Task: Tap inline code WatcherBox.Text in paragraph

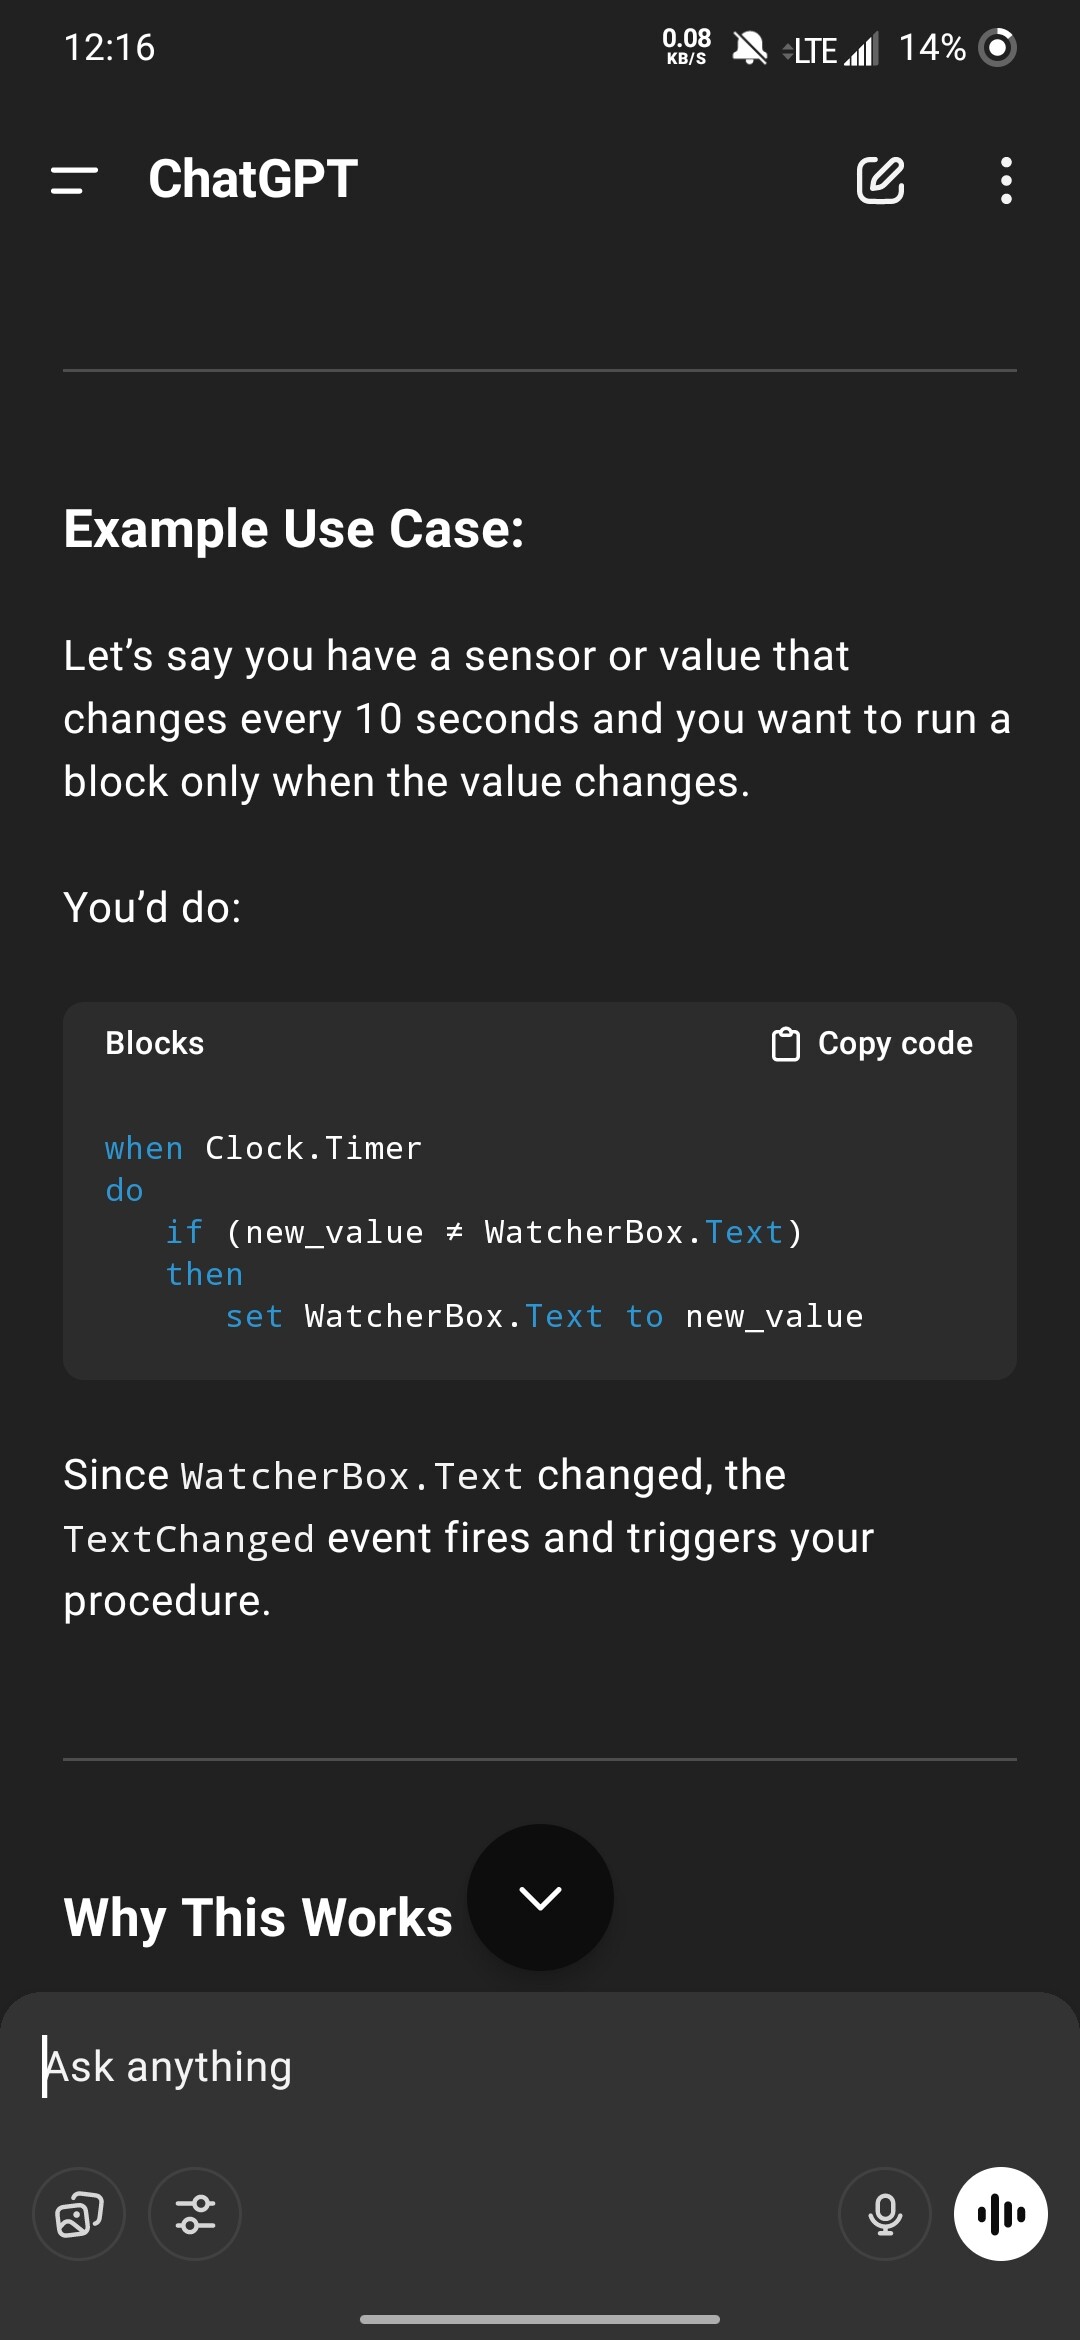Action: click(352, 1476)
